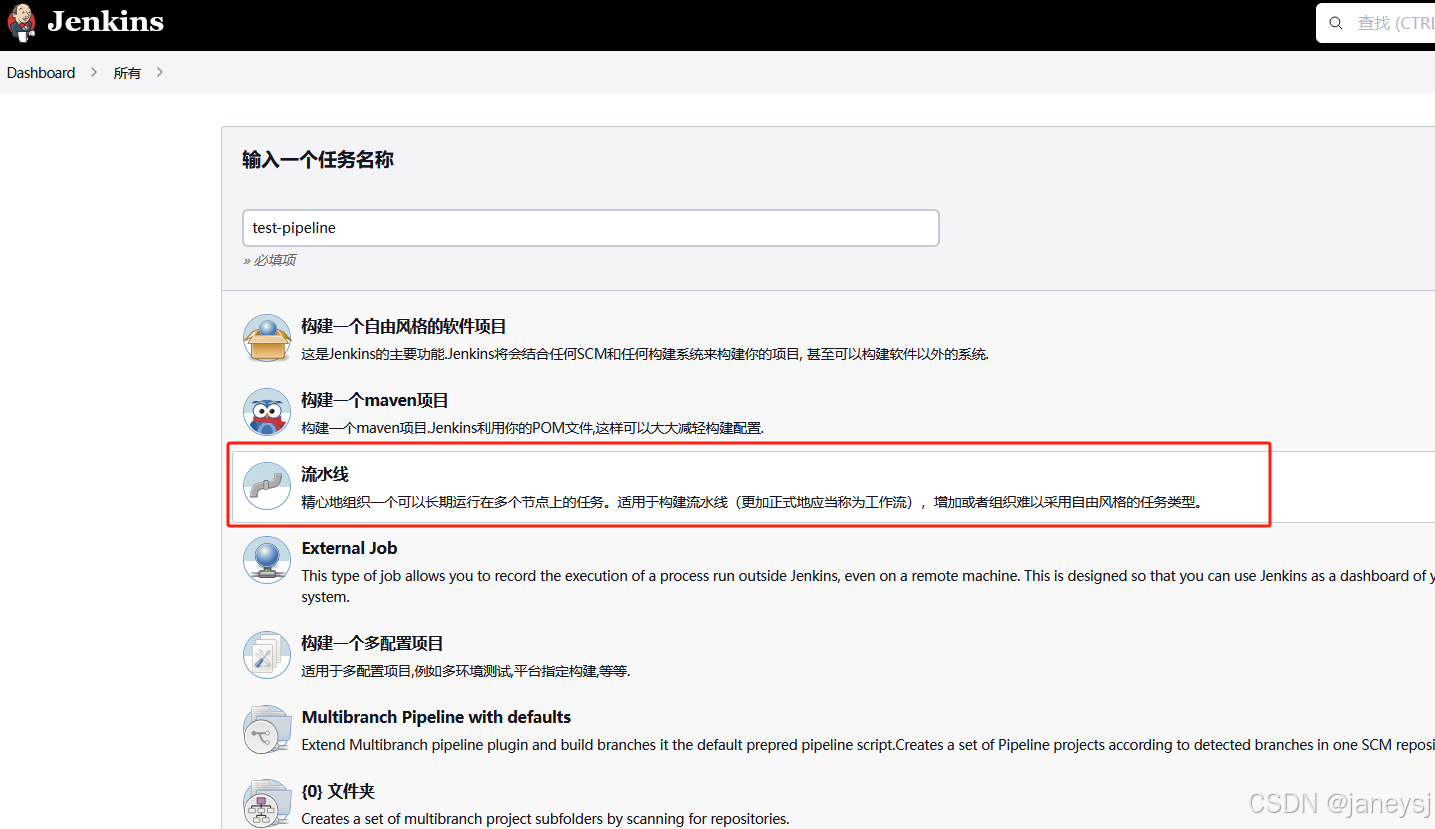Click the Jenkins mascot logo
This screenshot has height=829, width=1435.
tap(21, 22)
